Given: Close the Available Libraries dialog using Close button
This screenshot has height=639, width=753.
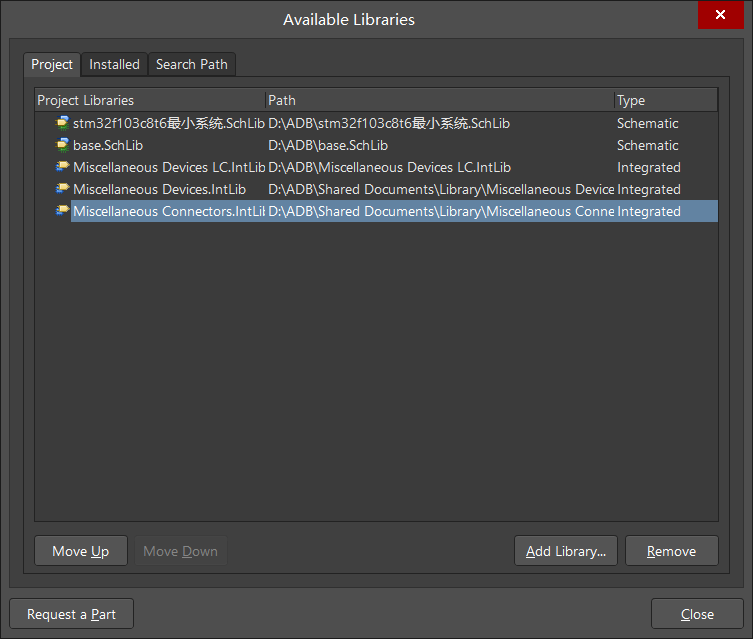Looking at the screenshot, I should [697, 614].
